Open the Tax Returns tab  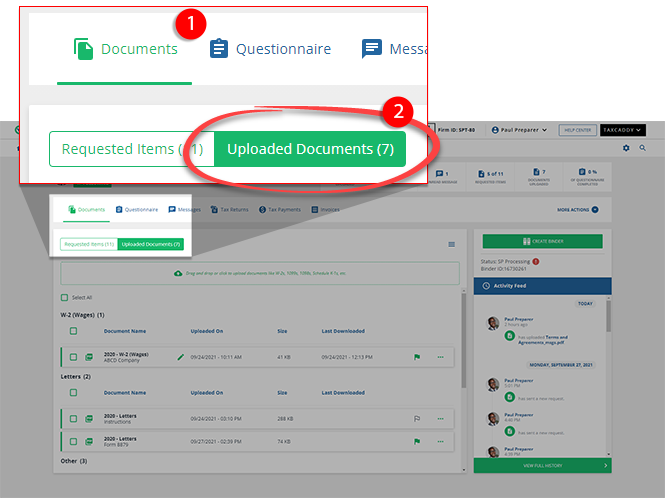pos(229,210)
